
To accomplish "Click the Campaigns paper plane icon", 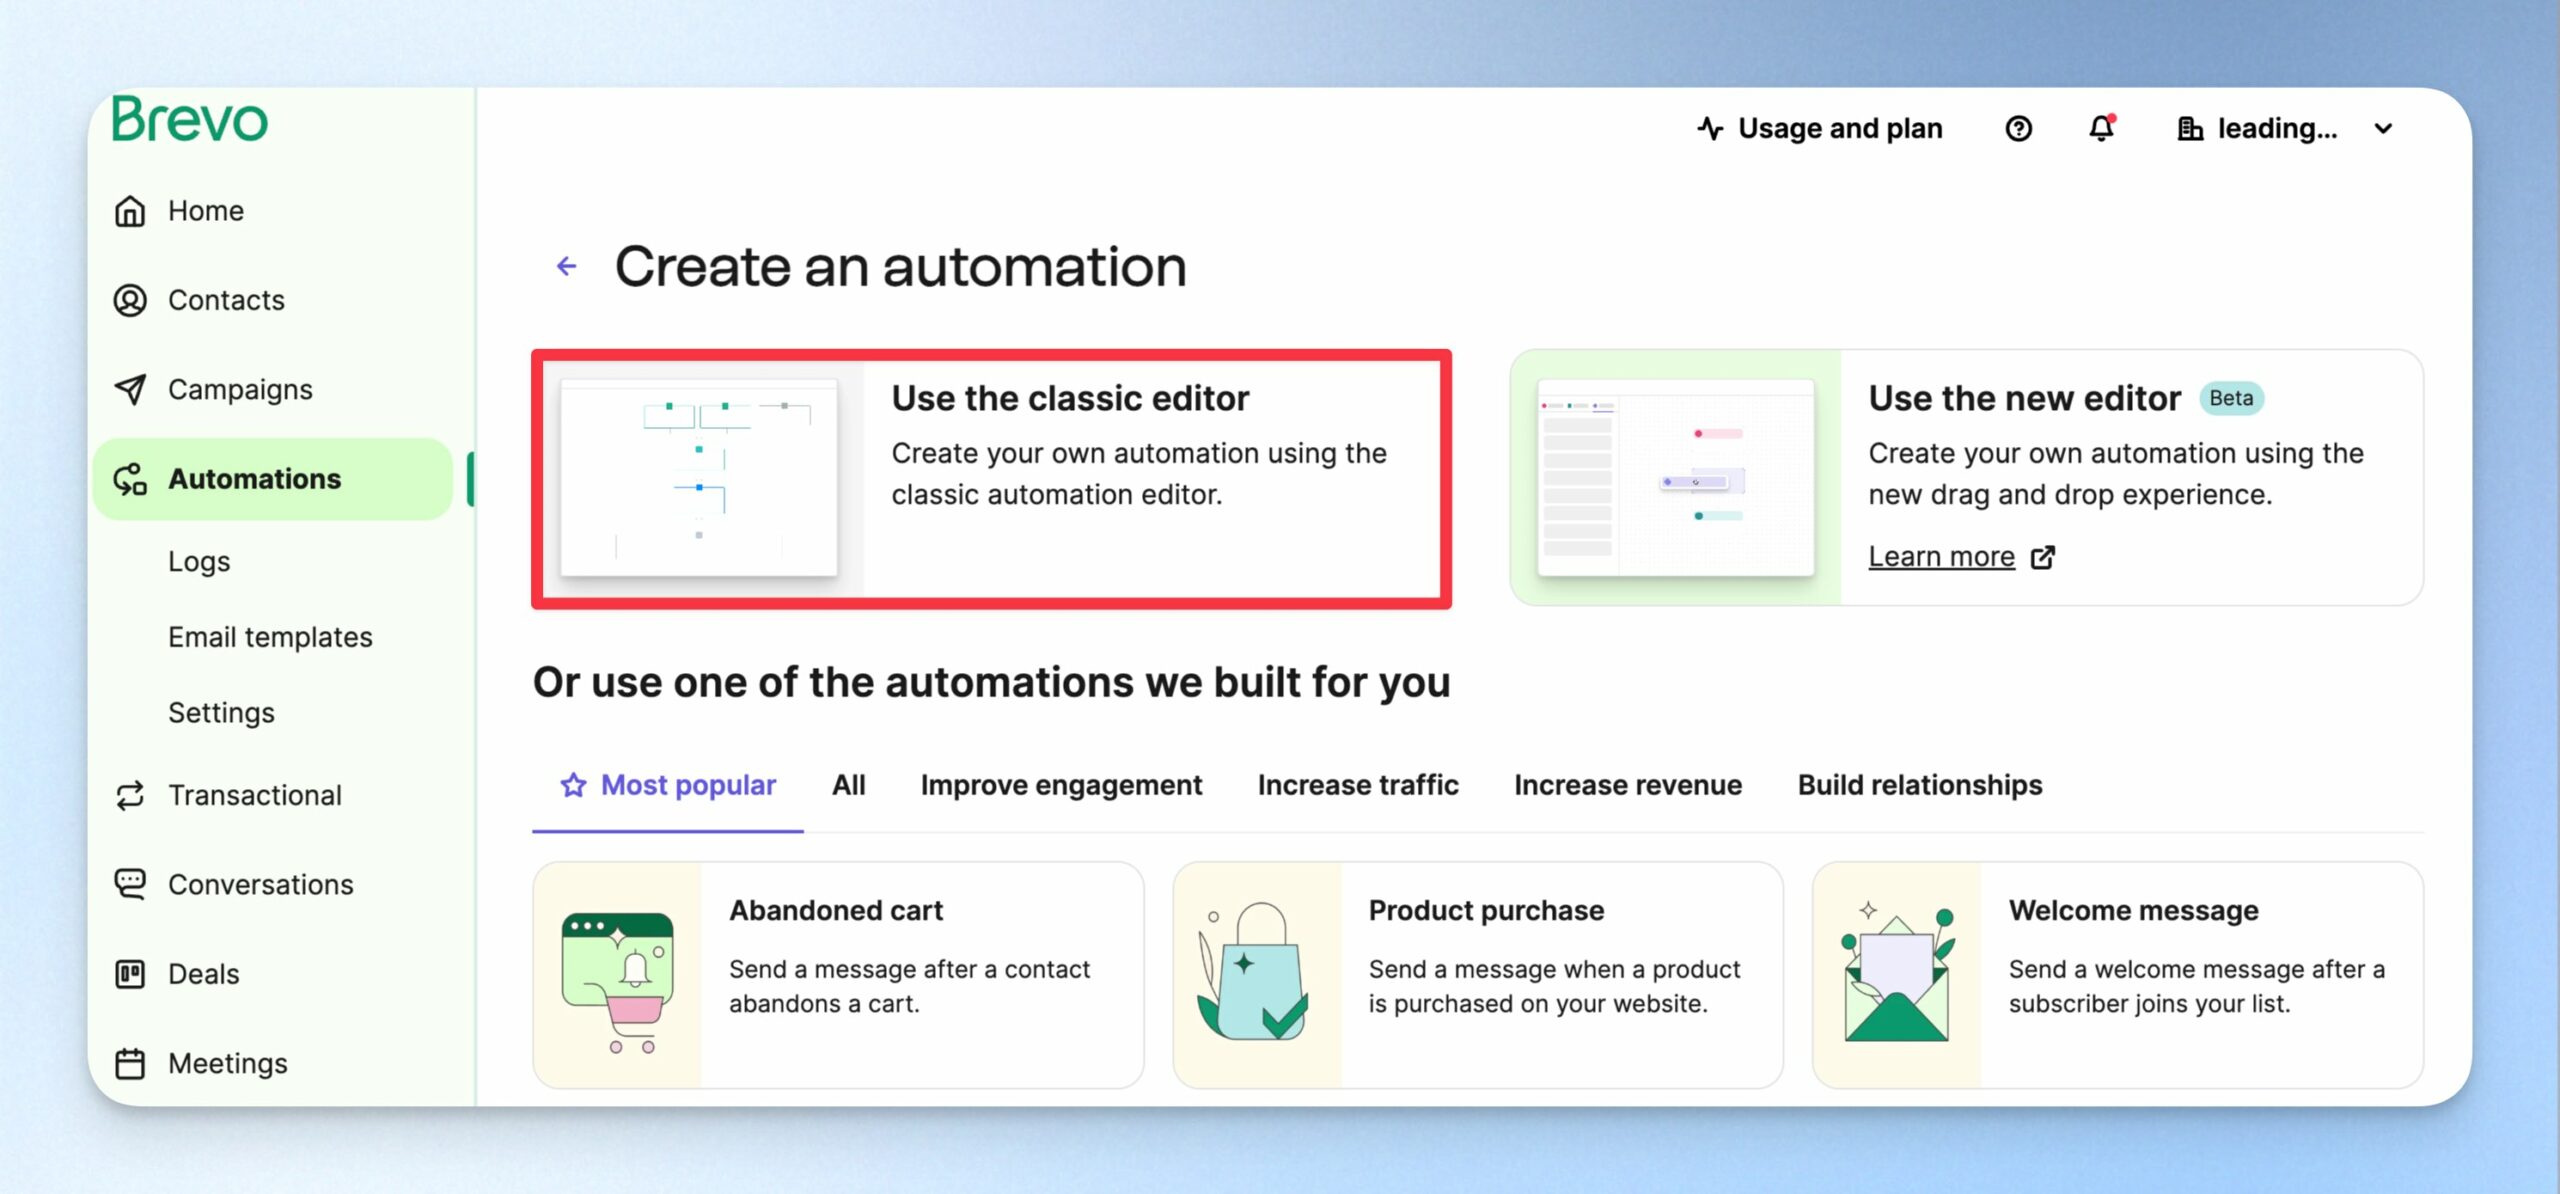I will click(x=130, y=389).
